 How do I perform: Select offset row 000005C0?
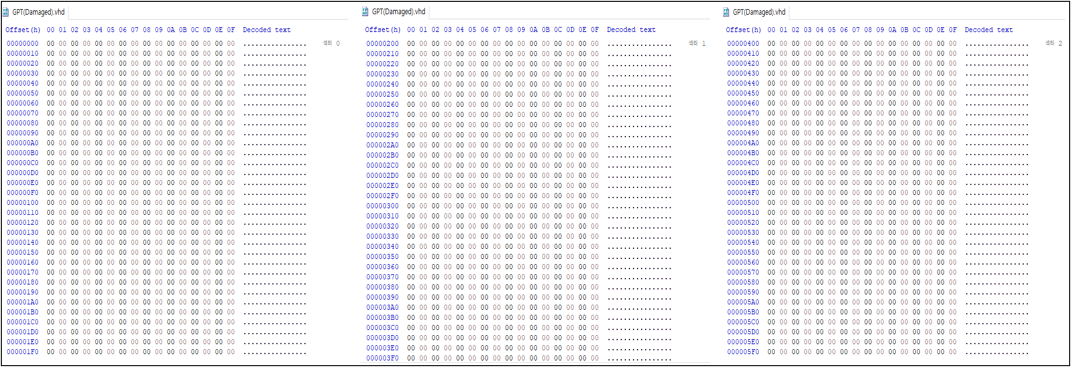tap(743, 322)
